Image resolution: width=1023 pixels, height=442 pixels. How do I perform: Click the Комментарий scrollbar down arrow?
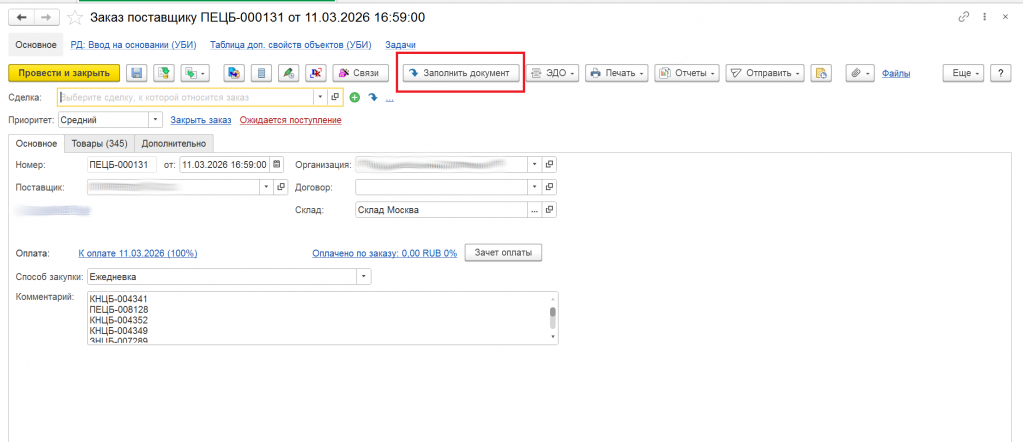pos(553,338)
